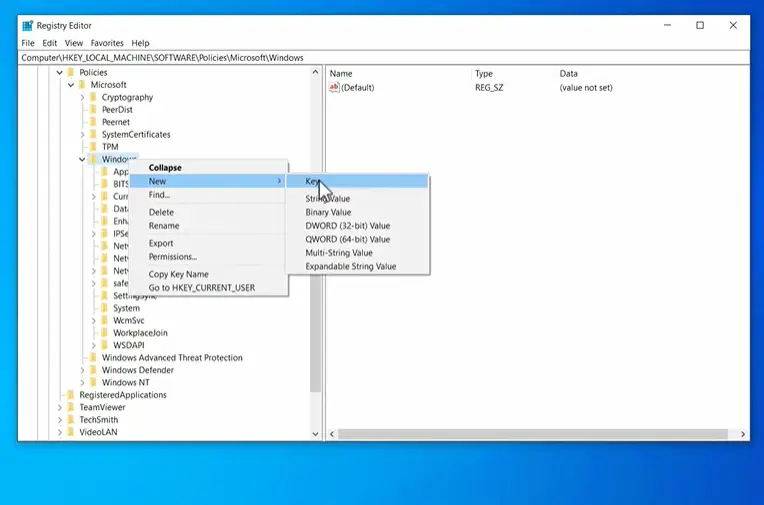Open the Favorites menu
This screenshot has width=764, height=505.
[107, 43]
